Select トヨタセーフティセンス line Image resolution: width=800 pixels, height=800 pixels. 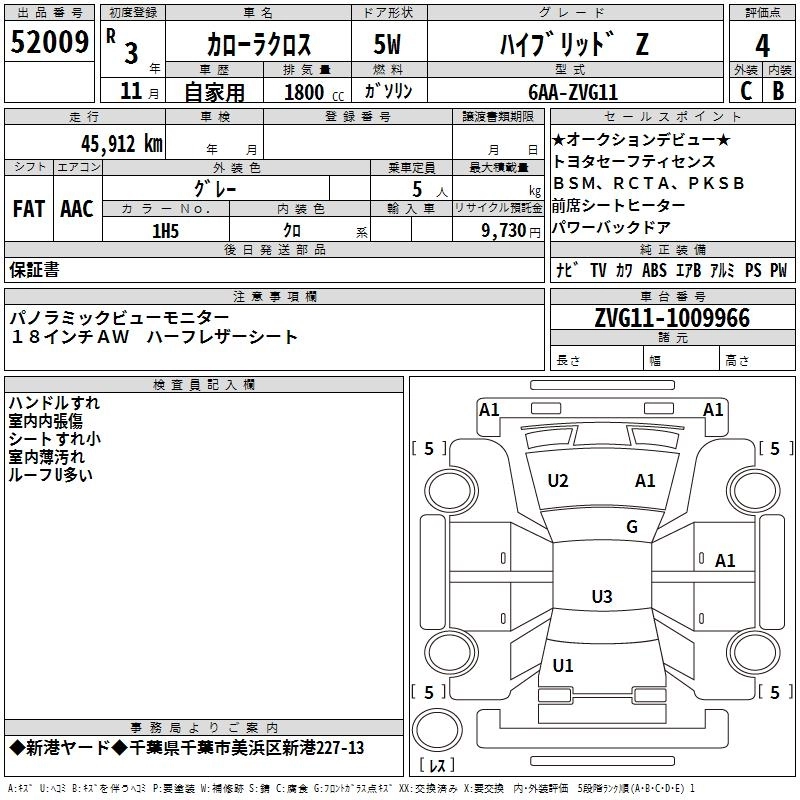634,161
